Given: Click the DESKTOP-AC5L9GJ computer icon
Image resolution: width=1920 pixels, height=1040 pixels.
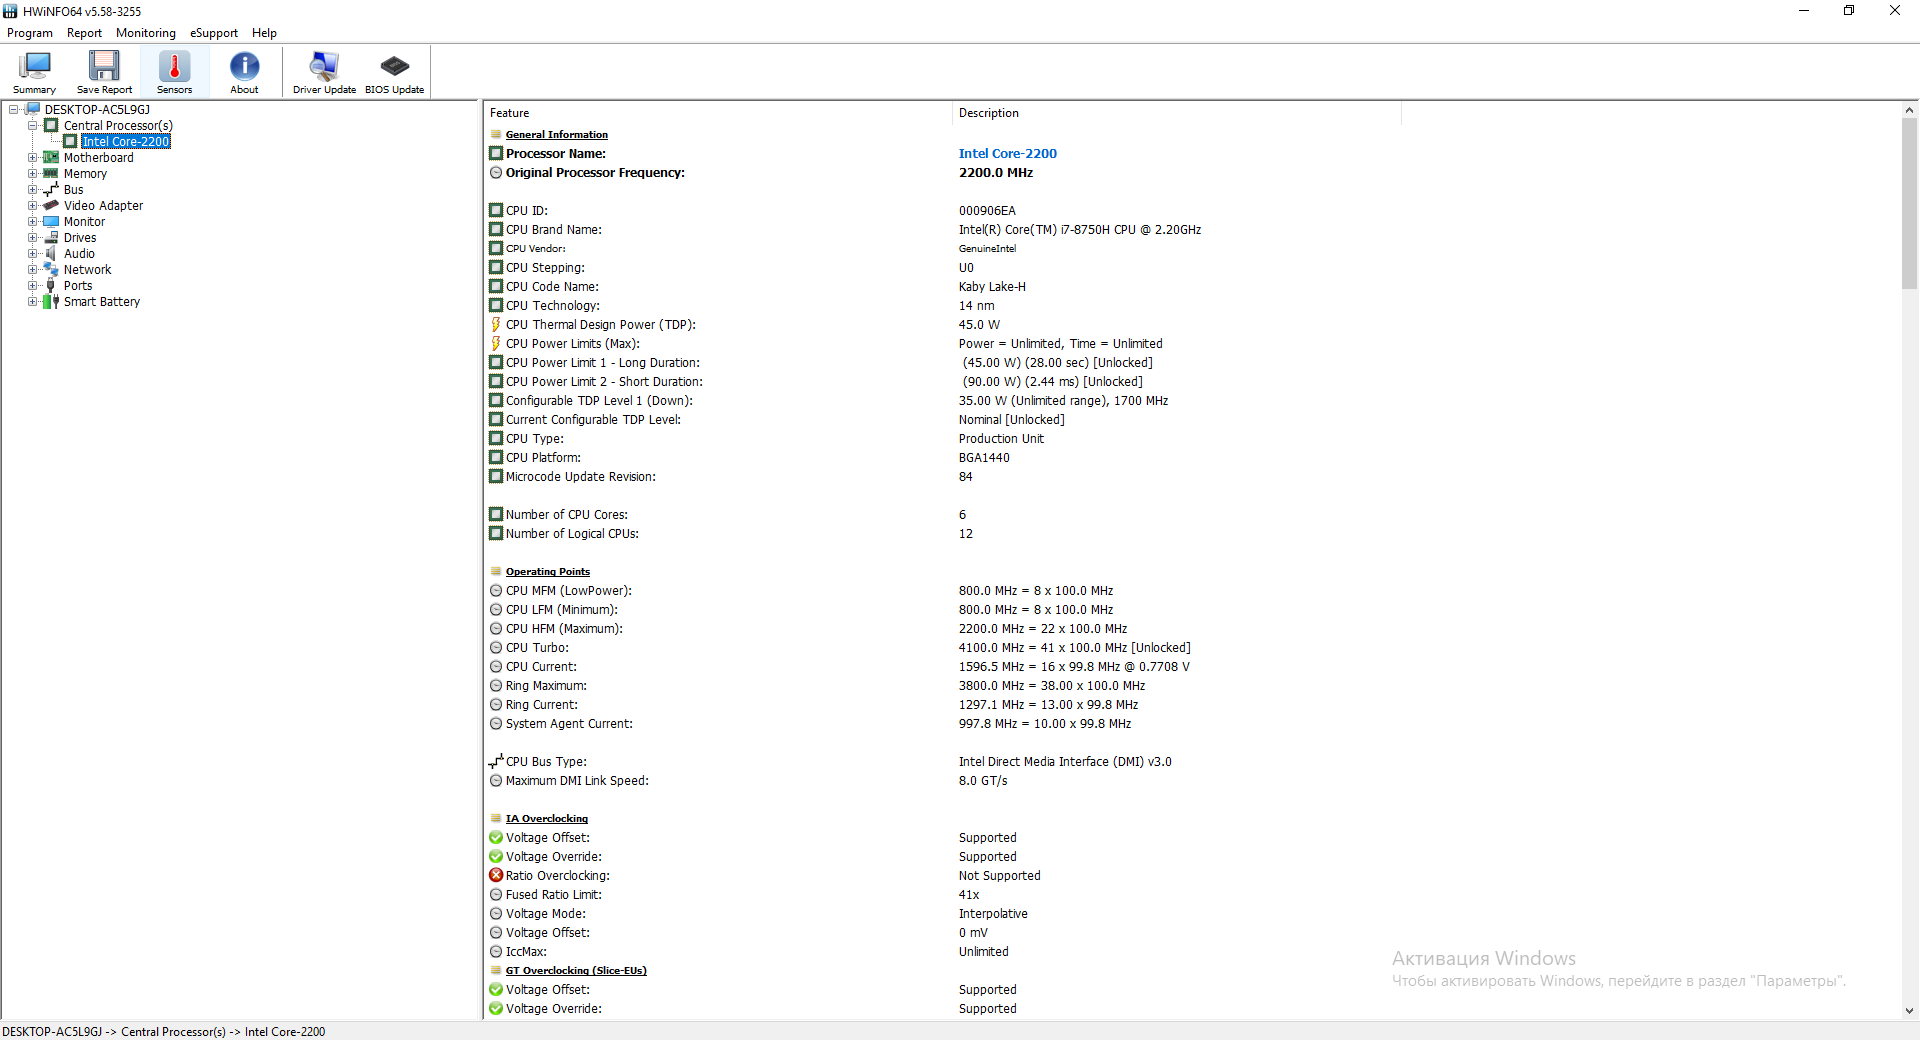Looking at the screenshot, I should [32, 110].
